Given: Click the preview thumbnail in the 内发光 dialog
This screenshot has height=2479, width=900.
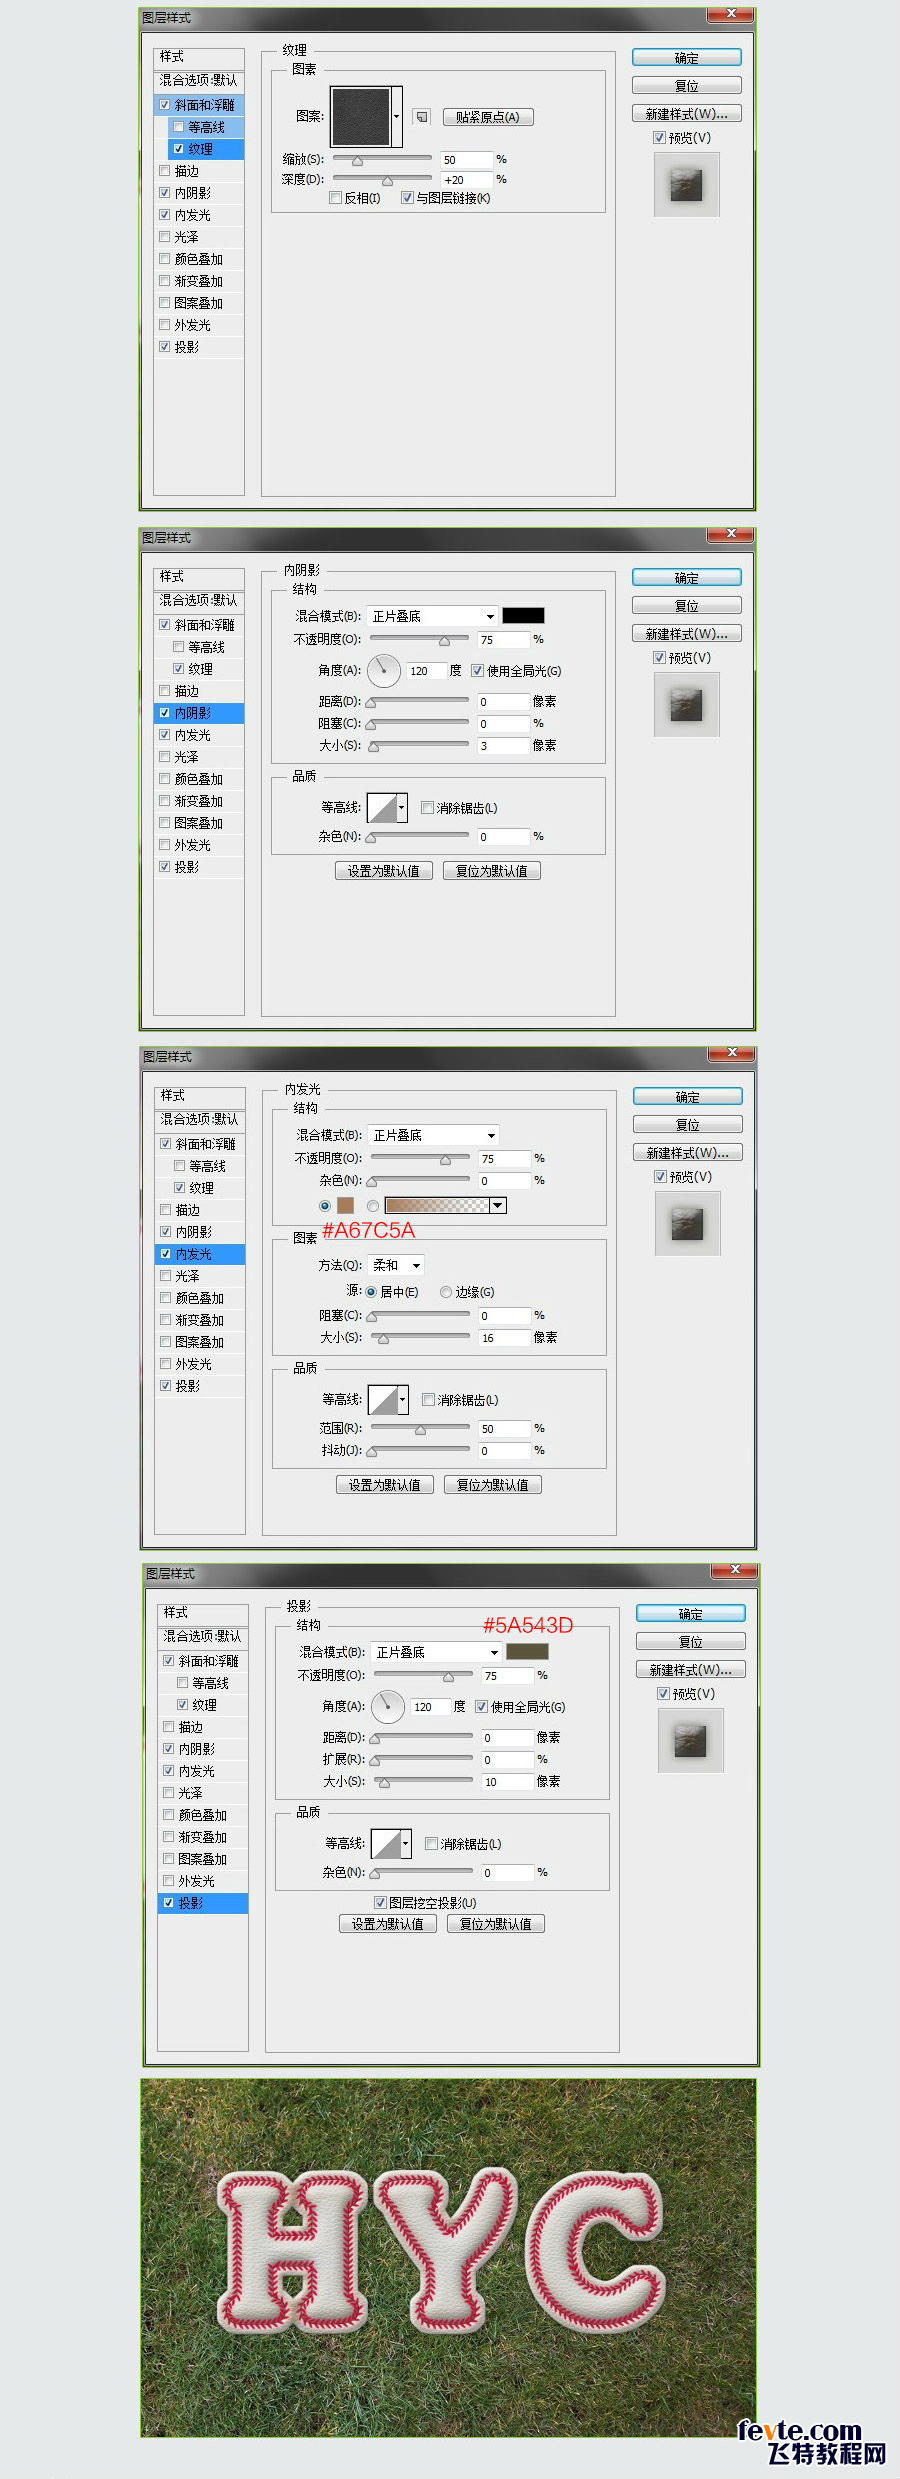Looking at the screenshot, I should point(688,1224).
